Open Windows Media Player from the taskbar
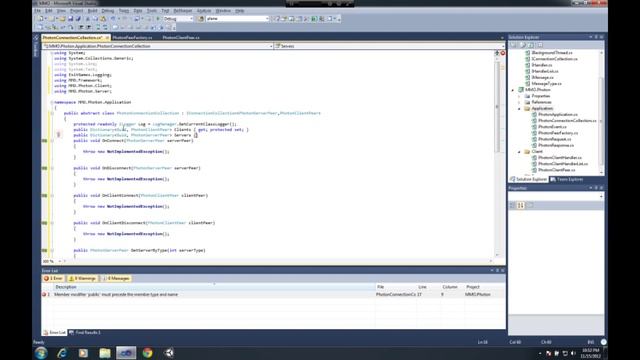 (83, 353)
